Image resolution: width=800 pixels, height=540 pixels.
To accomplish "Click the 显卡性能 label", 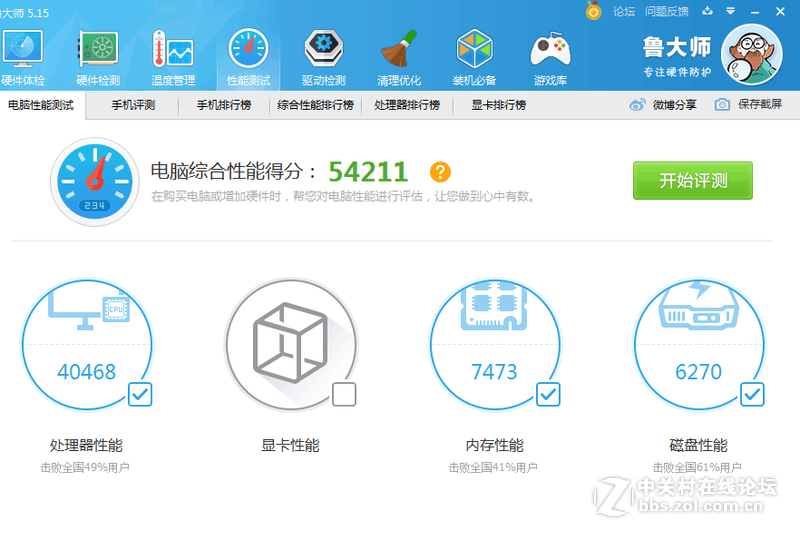I will tap(290, 445).
